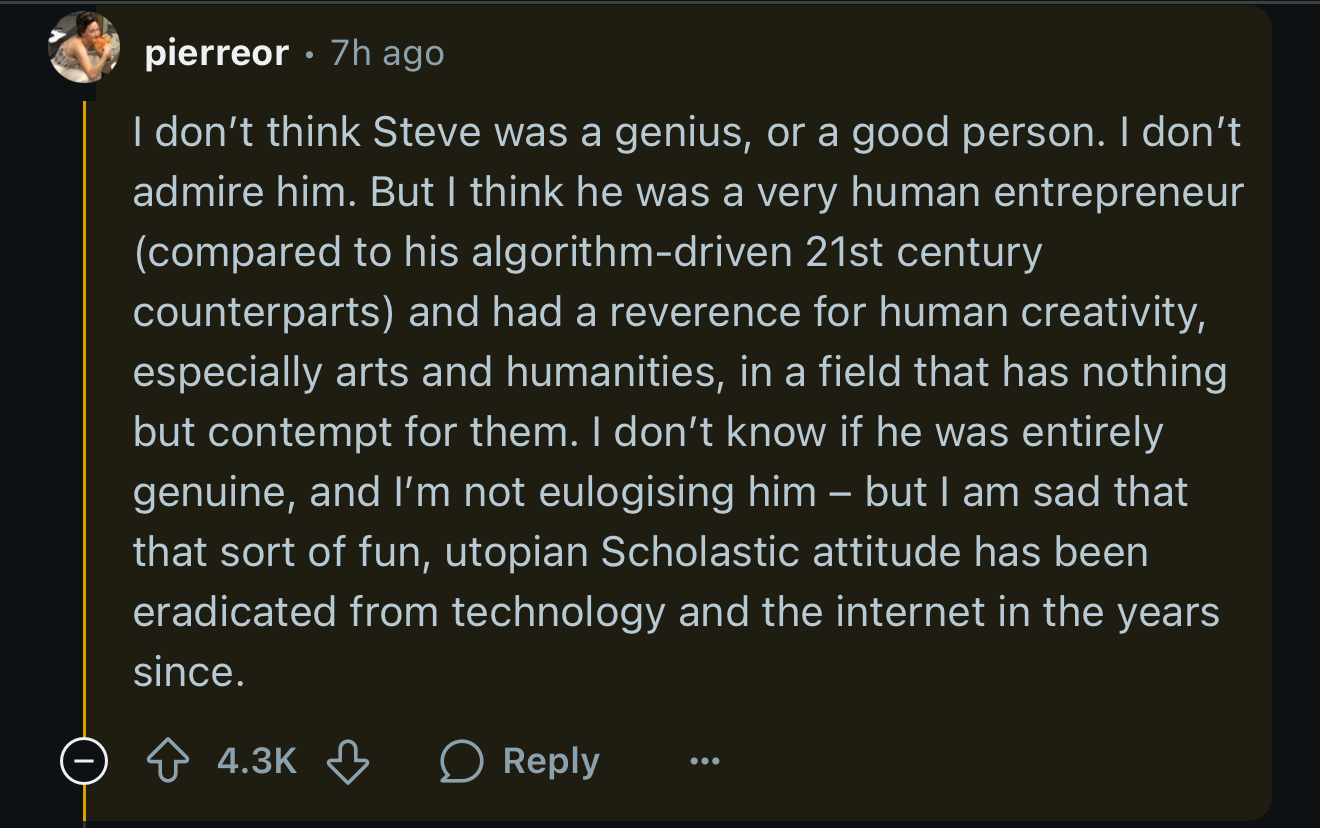Downvote the comment about Steve

tap(349, 762)
